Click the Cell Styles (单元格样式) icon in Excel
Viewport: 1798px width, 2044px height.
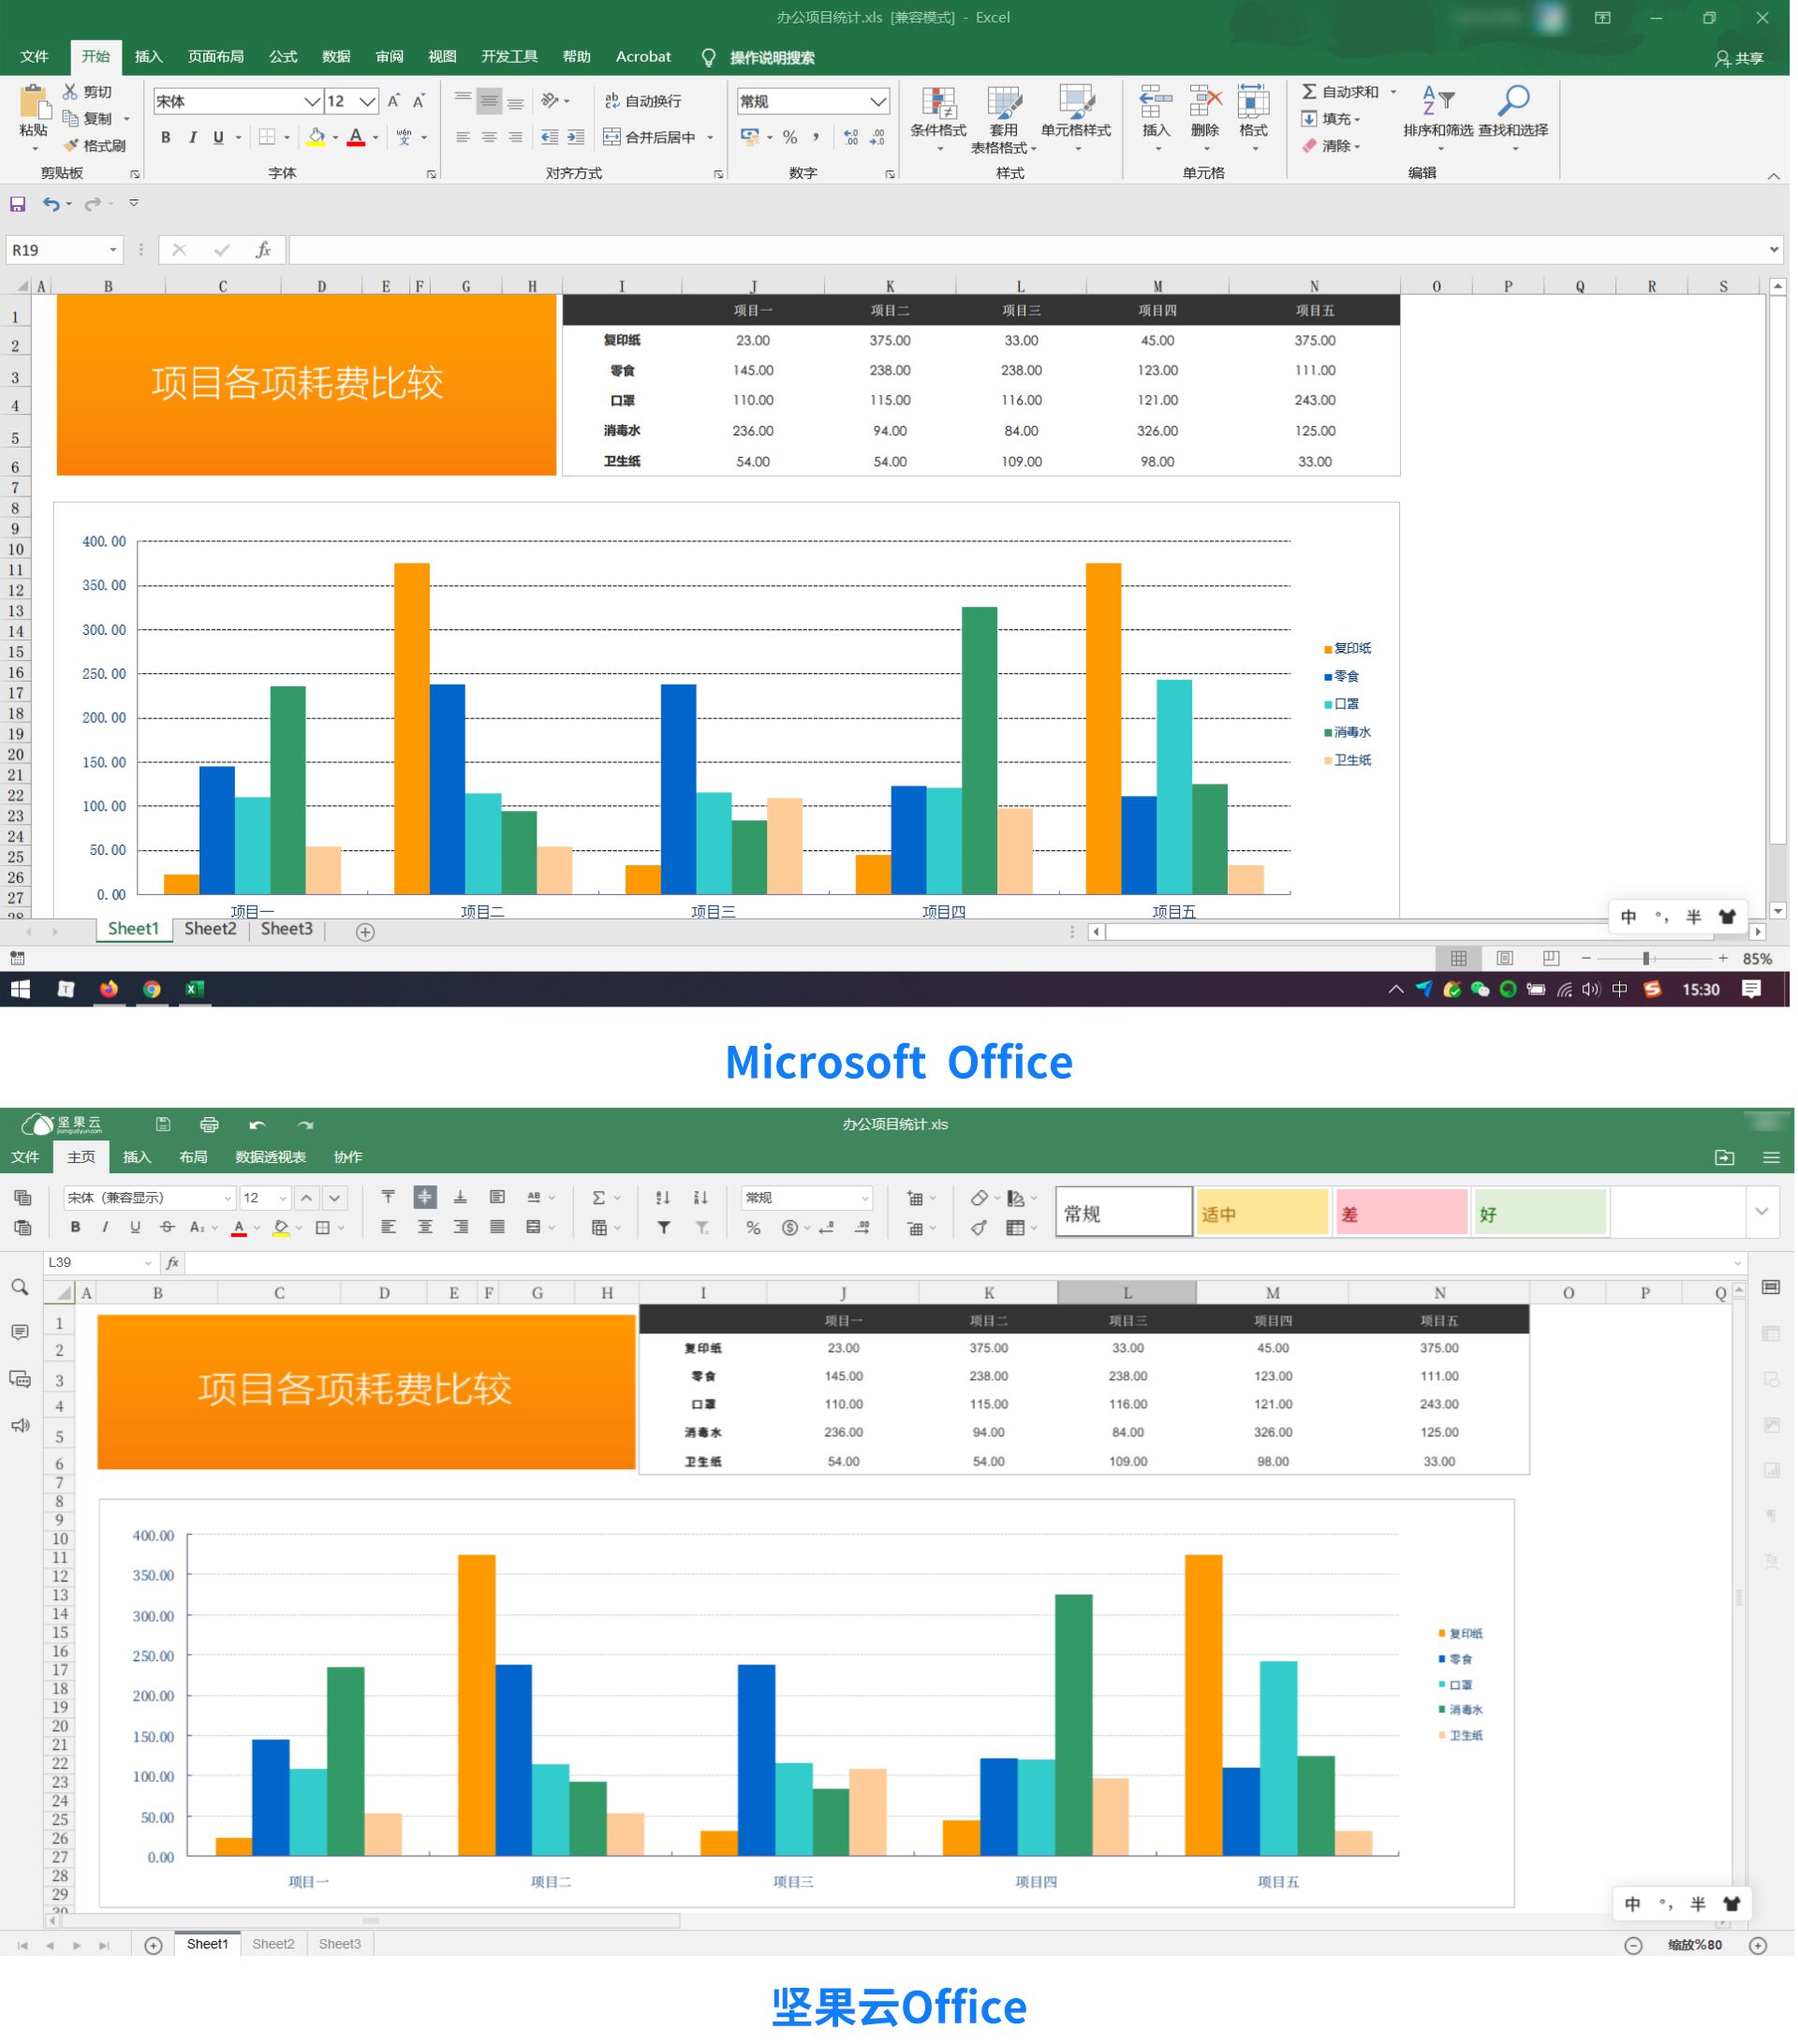[x=1076, y=103]
